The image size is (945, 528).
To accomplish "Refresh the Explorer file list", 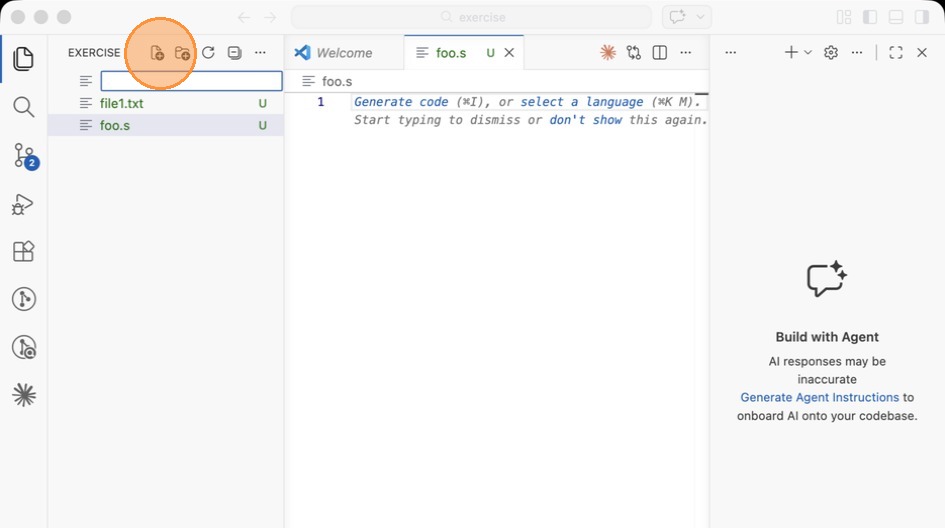I will pyautogui.click(x=208, y=53).
